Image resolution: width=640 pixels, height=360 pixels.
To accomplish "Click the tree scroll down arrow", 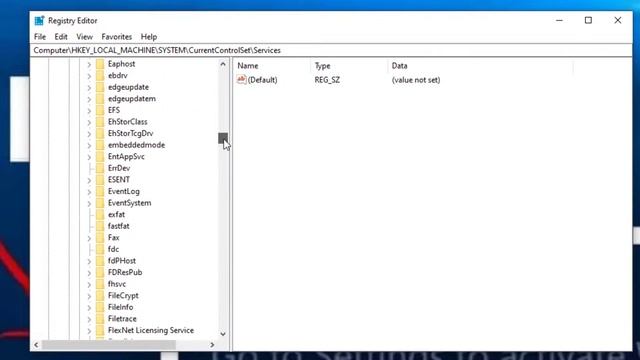I will click(x=223, y=334).
